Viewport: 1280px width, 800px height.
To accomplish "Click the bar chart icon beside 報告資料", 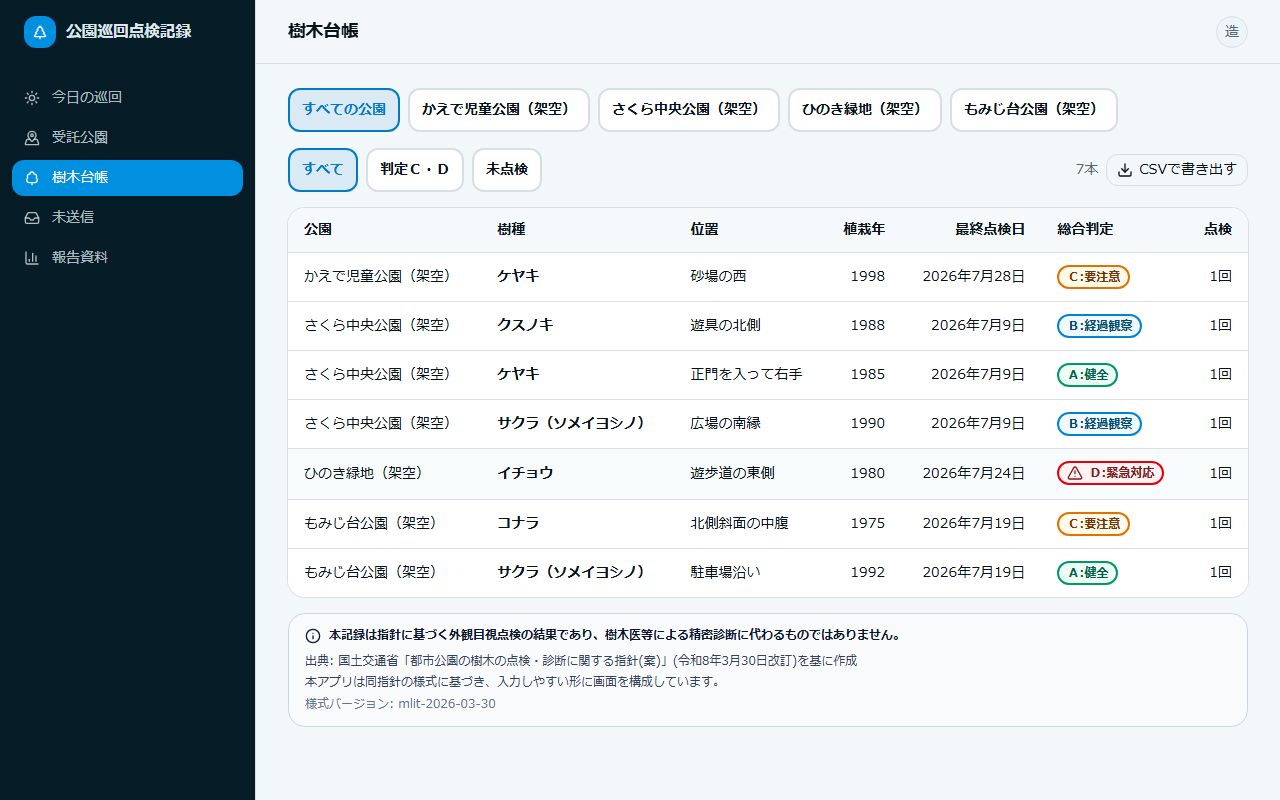I will [x=32, y=258].
